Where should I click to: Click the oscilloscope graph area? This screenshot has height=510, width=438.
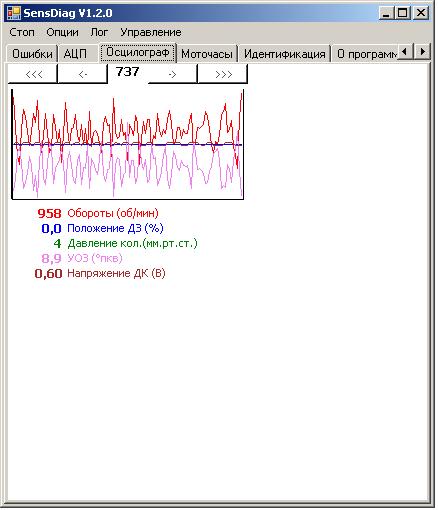pyautogui.click(x=128, y=144)
